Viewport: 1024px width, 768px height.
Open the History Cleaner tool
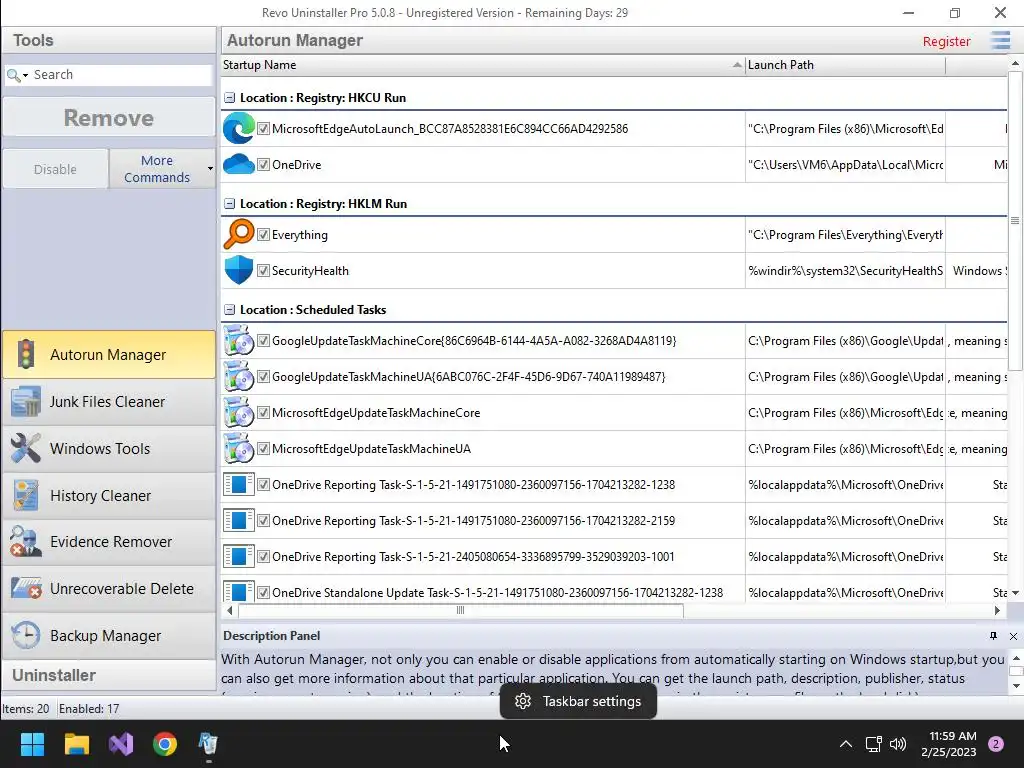point(108,496)
